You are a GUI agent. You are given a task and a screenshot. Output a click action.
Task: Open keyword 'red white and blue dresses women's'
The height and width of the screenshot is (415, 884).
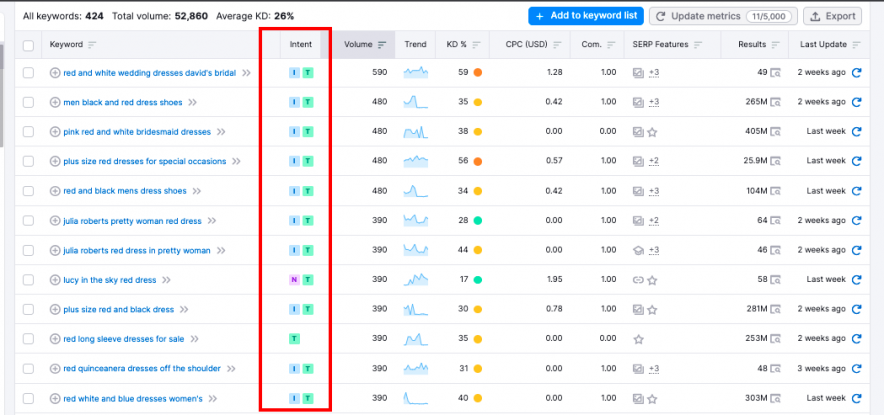pos(133,399)
